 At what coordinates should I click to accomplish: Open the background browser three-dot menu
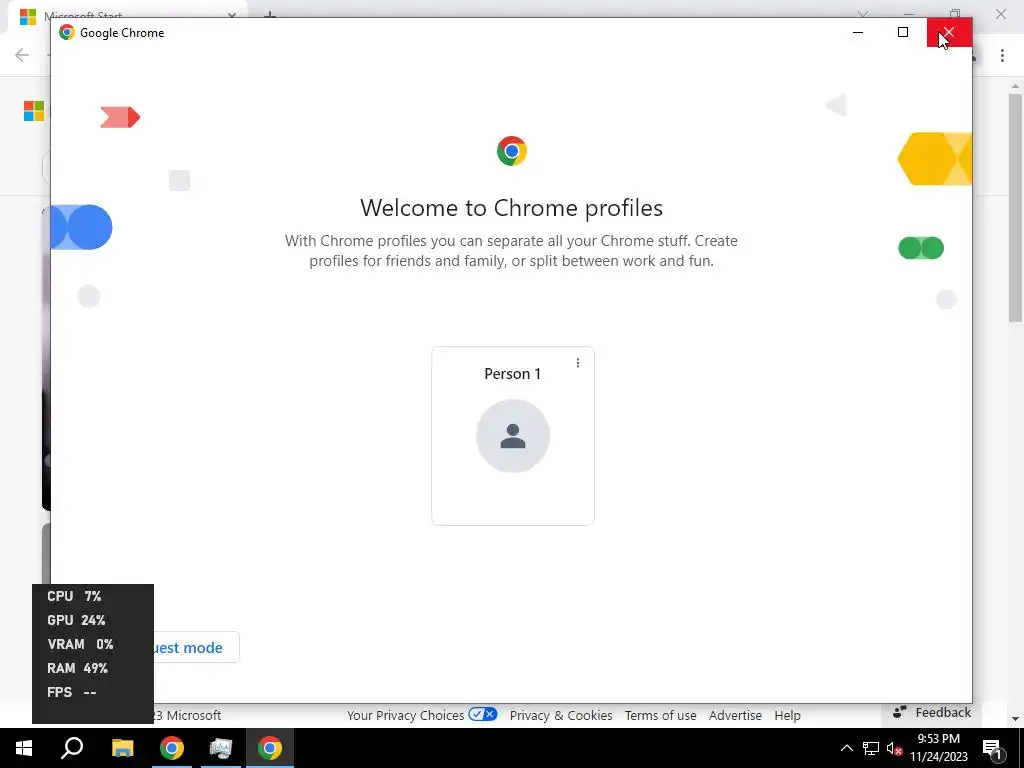click(1002, 56)
